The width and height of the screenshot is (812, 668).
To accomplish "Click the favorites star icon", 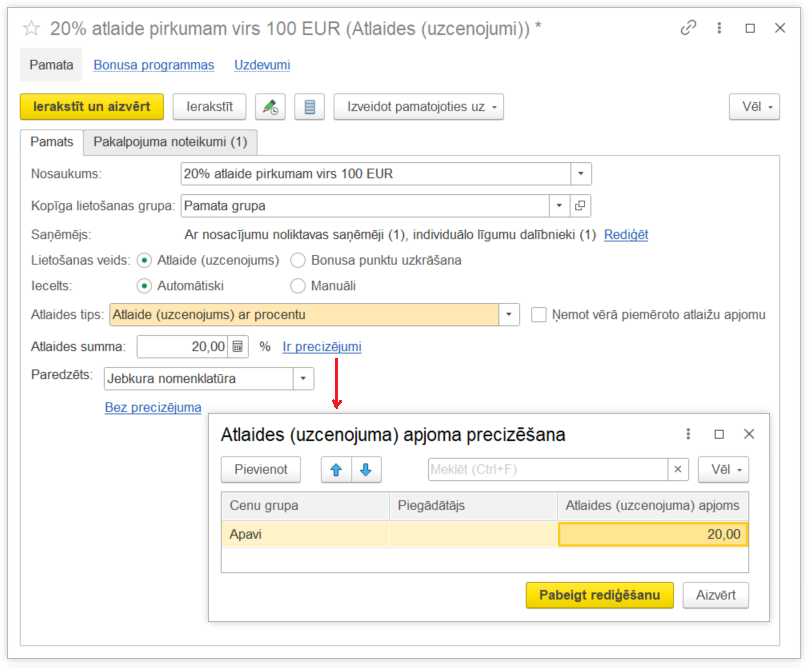I will (x=32, y=29).
